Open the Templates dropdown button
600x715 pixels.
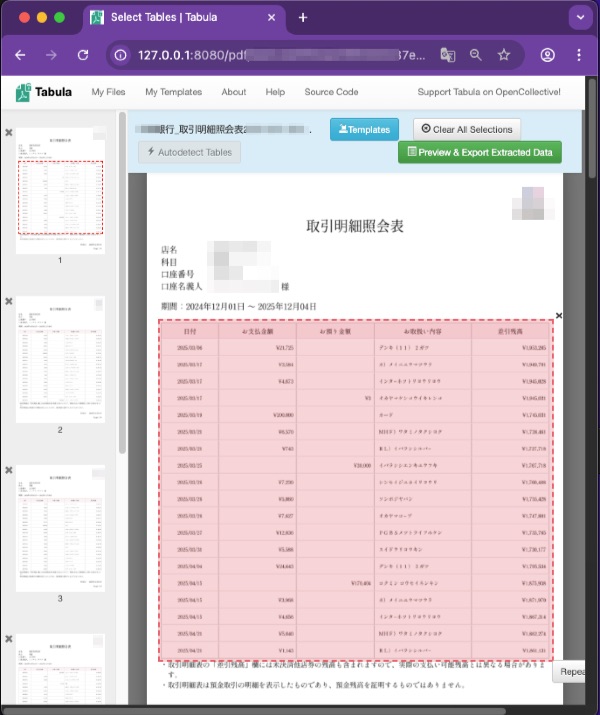pos(364,129)
